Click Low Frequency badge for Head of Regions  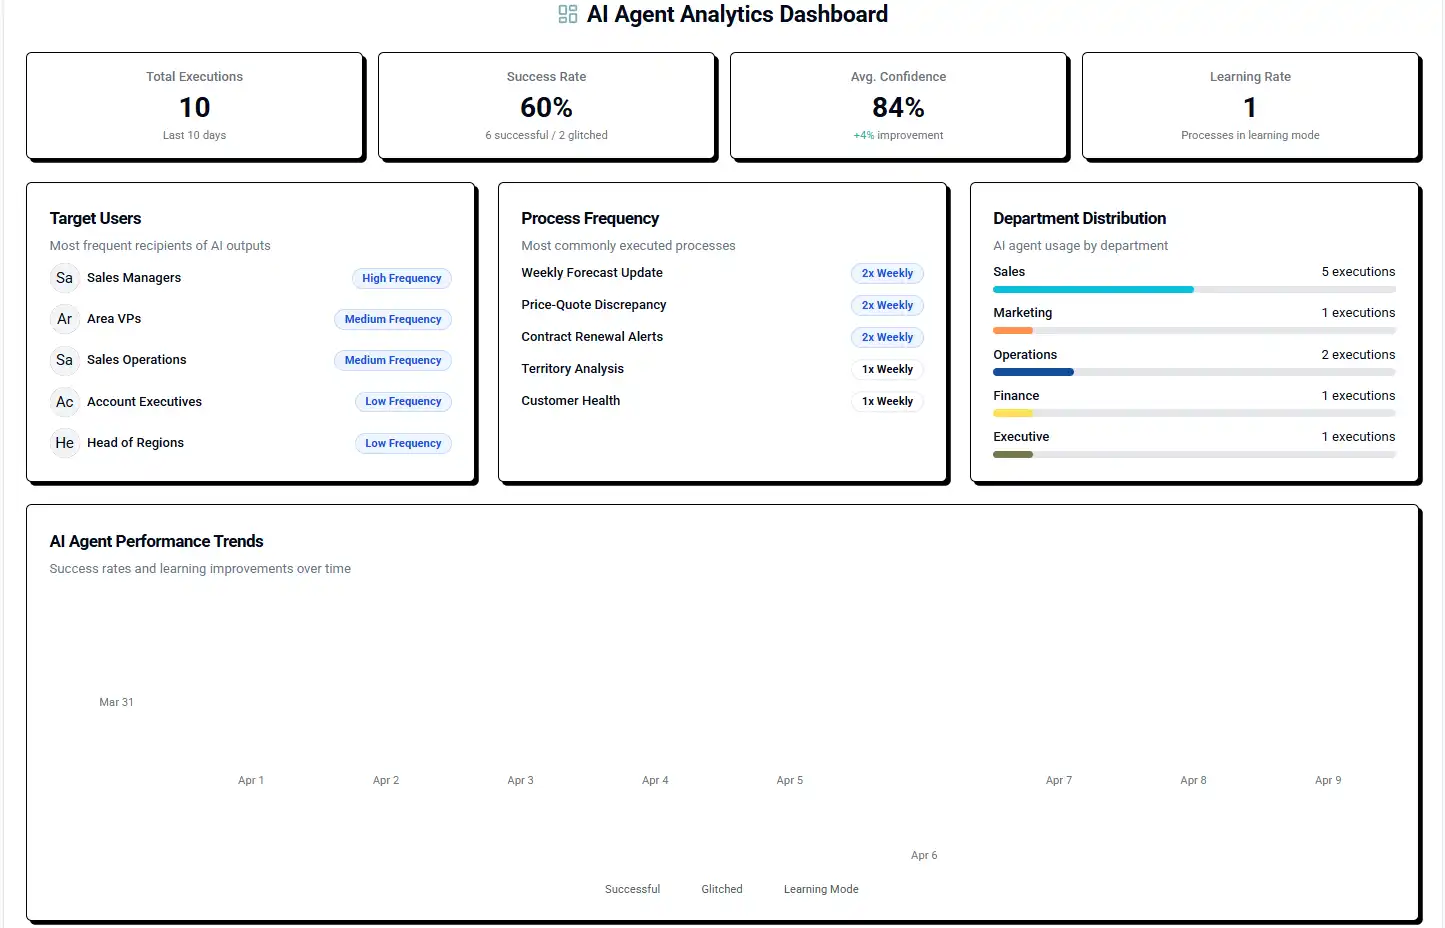(403, 444)
